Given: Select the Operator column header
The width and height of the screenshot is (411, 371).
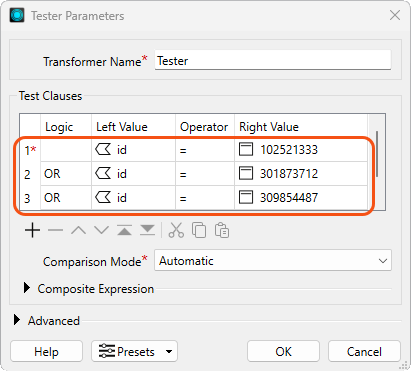Looking at the screenshot, I should point(205,127).
